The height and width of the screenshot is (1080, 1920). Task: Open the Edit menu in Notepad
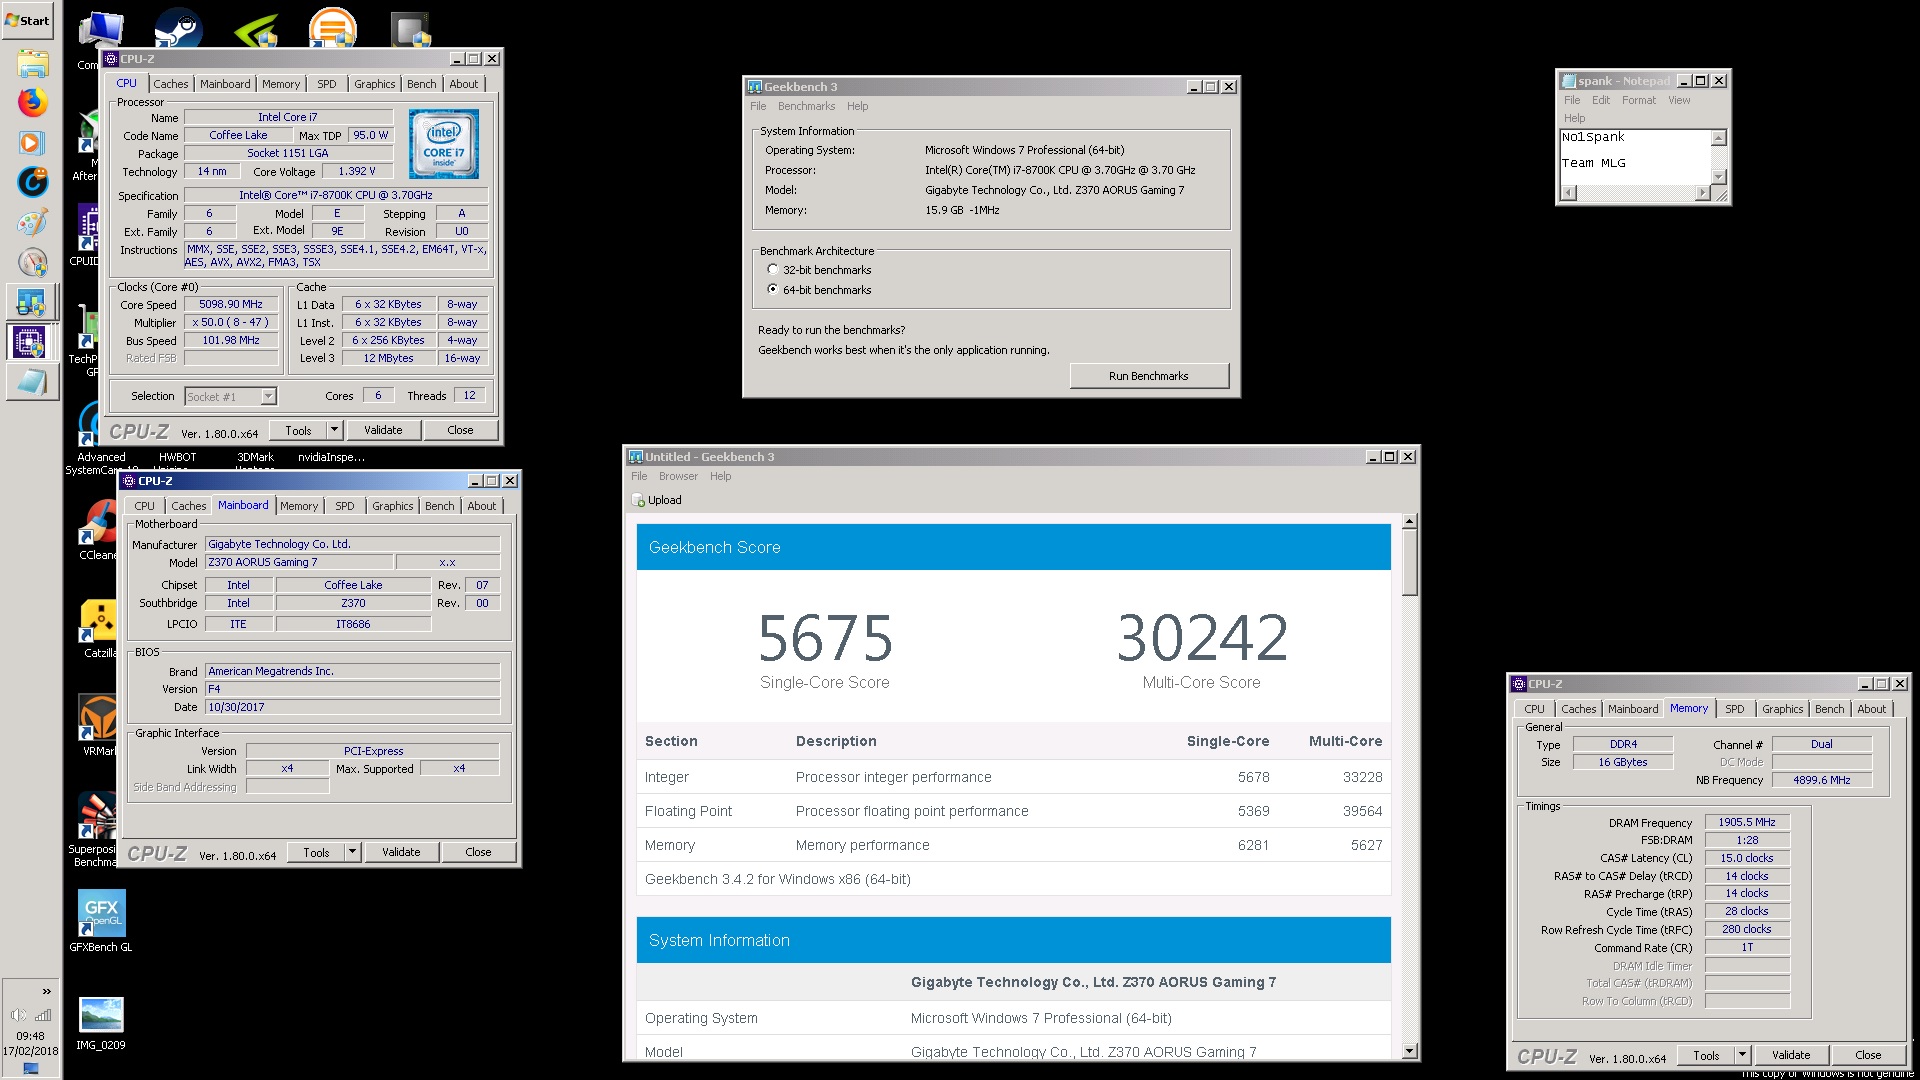pyautogui.click(x=1601, y=100)
